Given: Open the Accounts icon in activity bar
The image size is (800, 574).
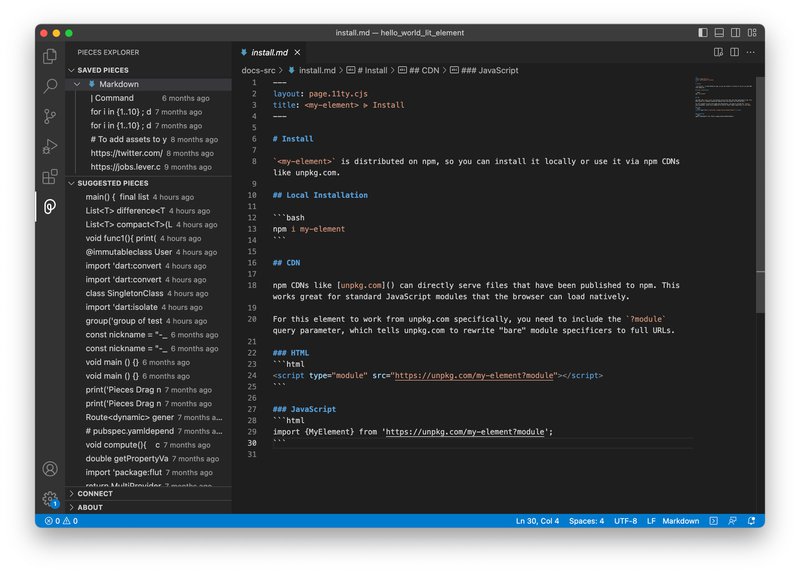Looking at the screenshot, I should (49, 468).
